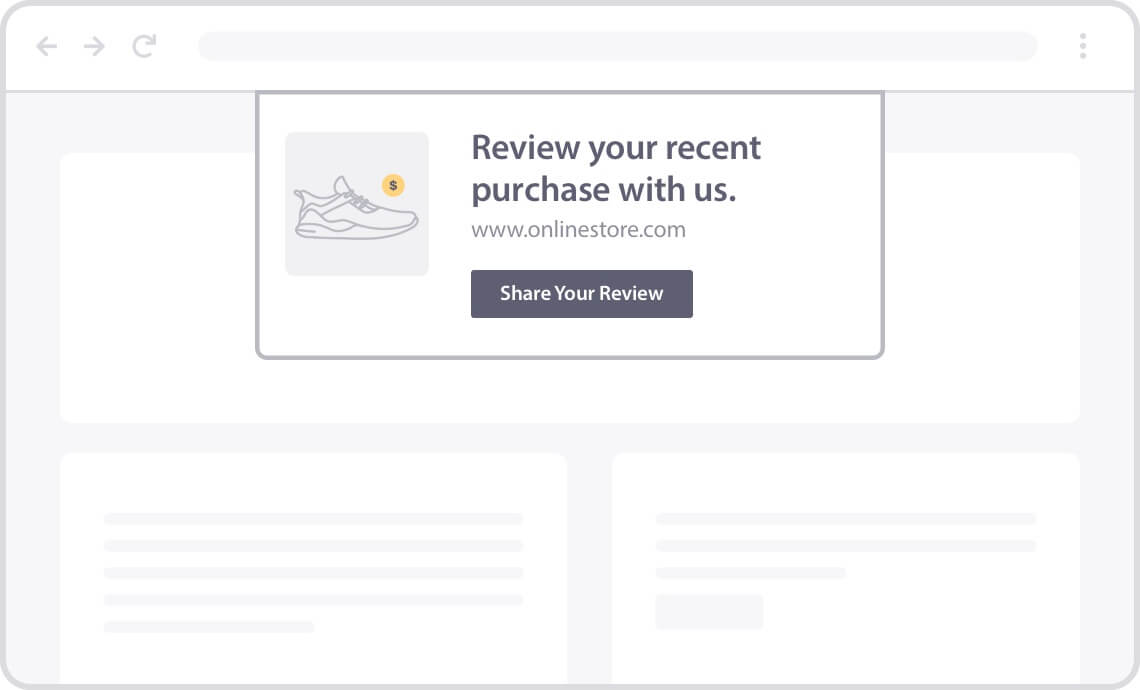Click the Share Your Review button
Screen dimensions: 1140x690
(x=582, y=294)
